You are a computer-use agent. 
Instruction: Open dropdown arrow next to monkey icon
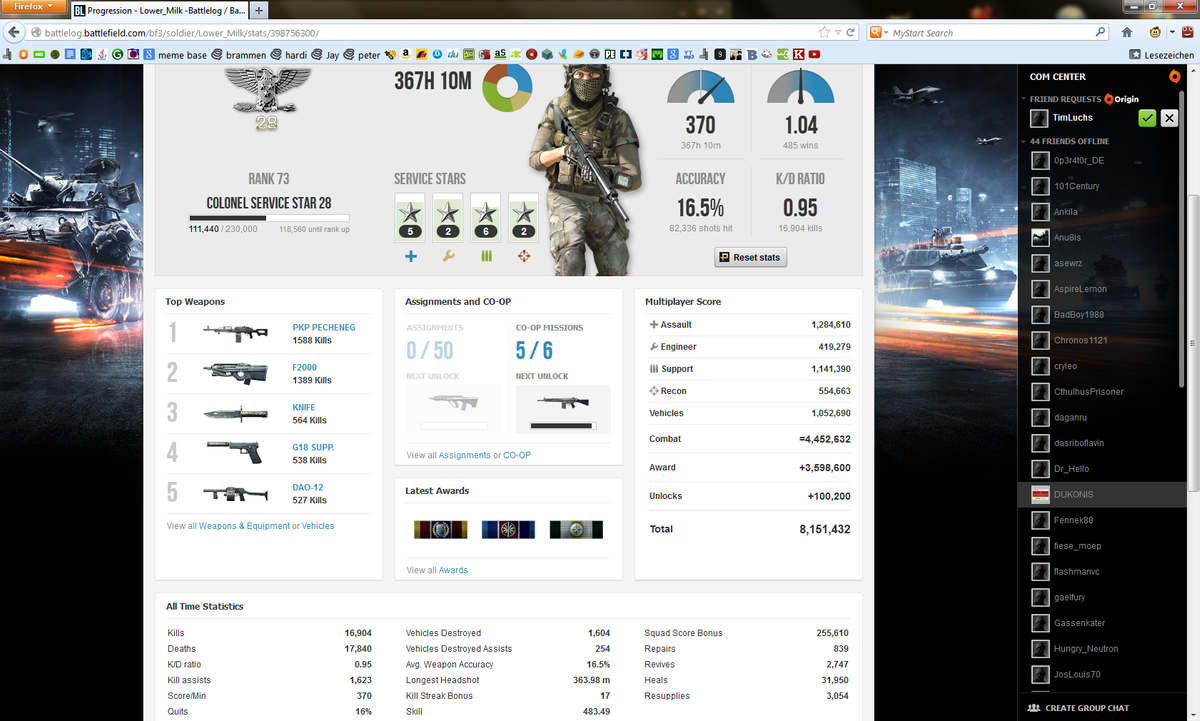pos(1171,33)
